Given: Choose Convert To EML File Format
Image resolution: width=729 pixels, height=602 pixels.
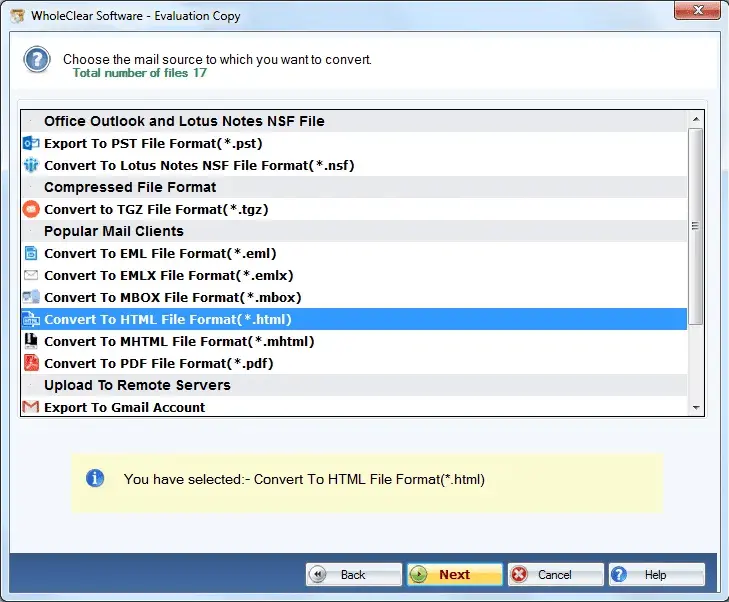Looking at the screenshot, I should (x=354, y=253).
